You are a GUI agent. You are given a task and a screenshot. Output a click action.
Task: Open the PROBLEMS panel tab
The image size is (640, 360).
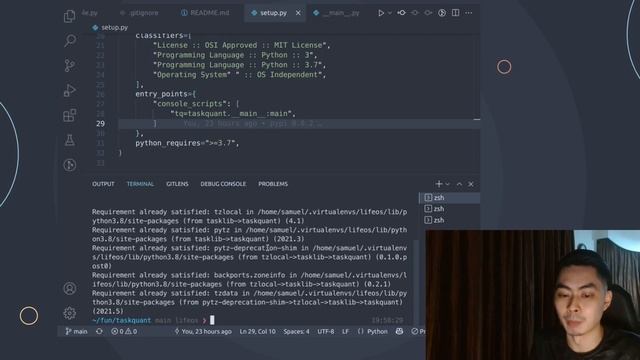point(273,184)
